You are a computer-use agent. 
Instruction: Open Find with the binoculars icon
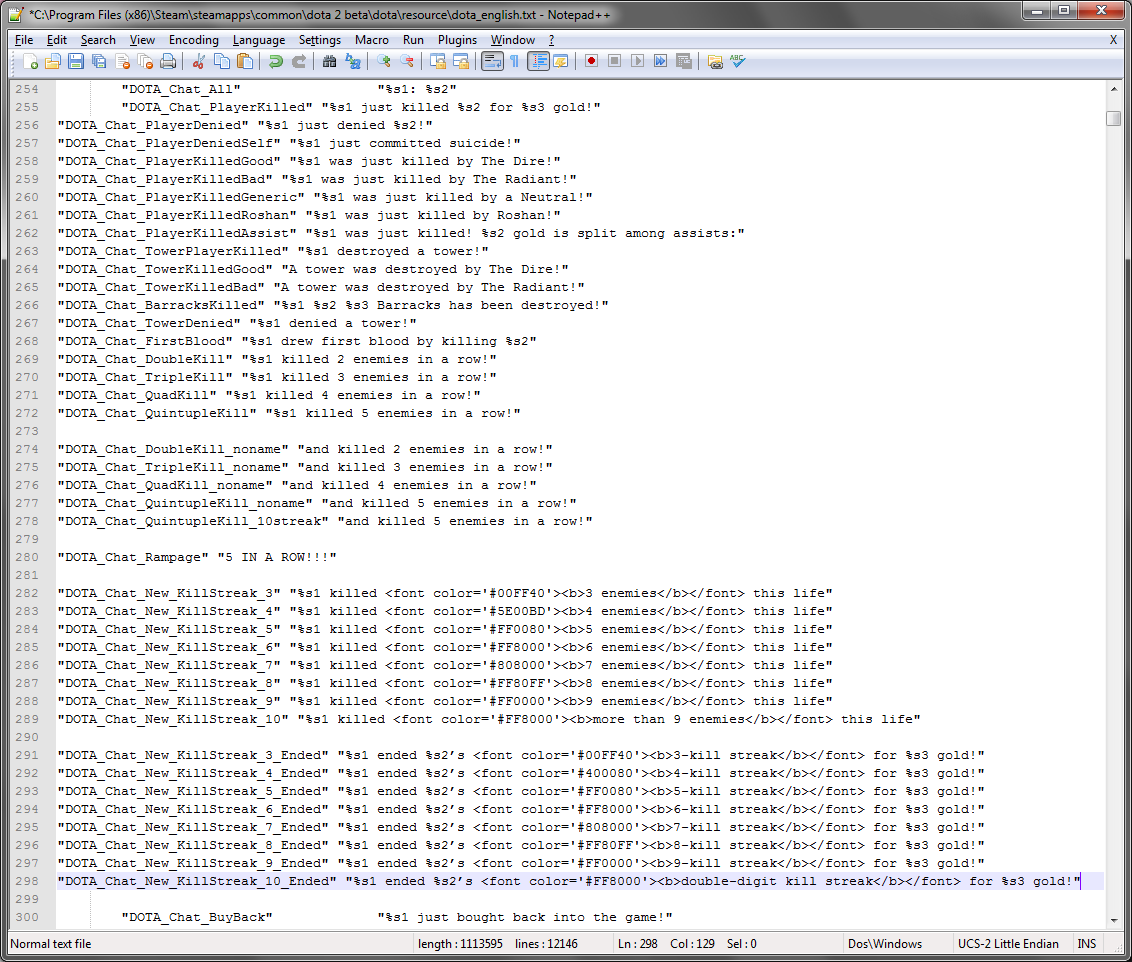pyautogui.click(x=329, y=62)
